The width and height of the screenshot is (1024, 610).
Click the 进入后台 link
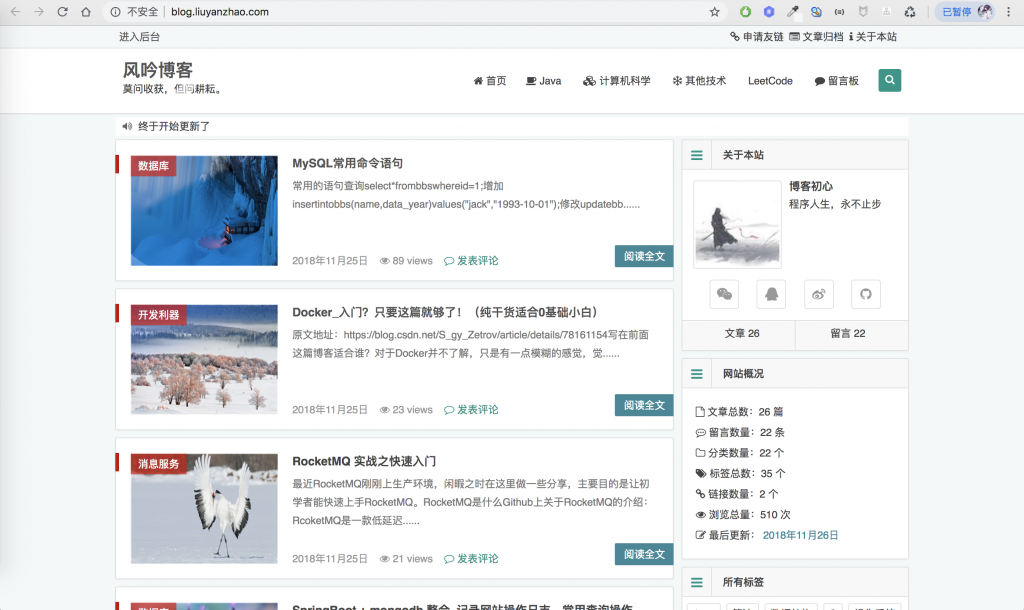click(139, 37)
